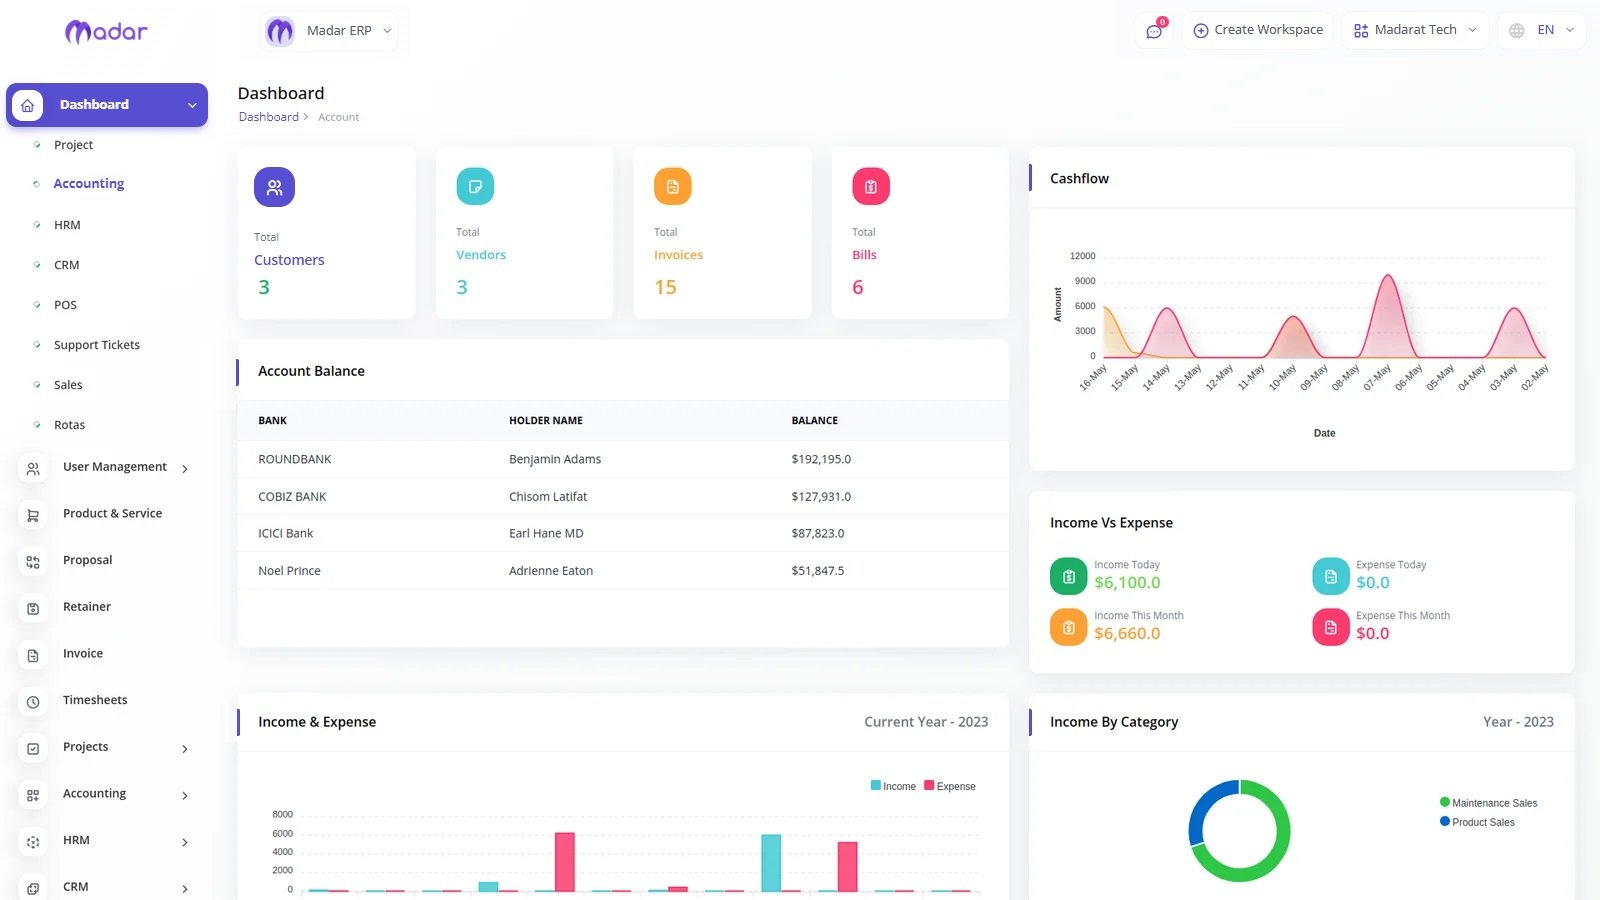Click the Total Customers card icon
Screen dimensions: 1600x900
pyautogui.click(x=274, y=187)
